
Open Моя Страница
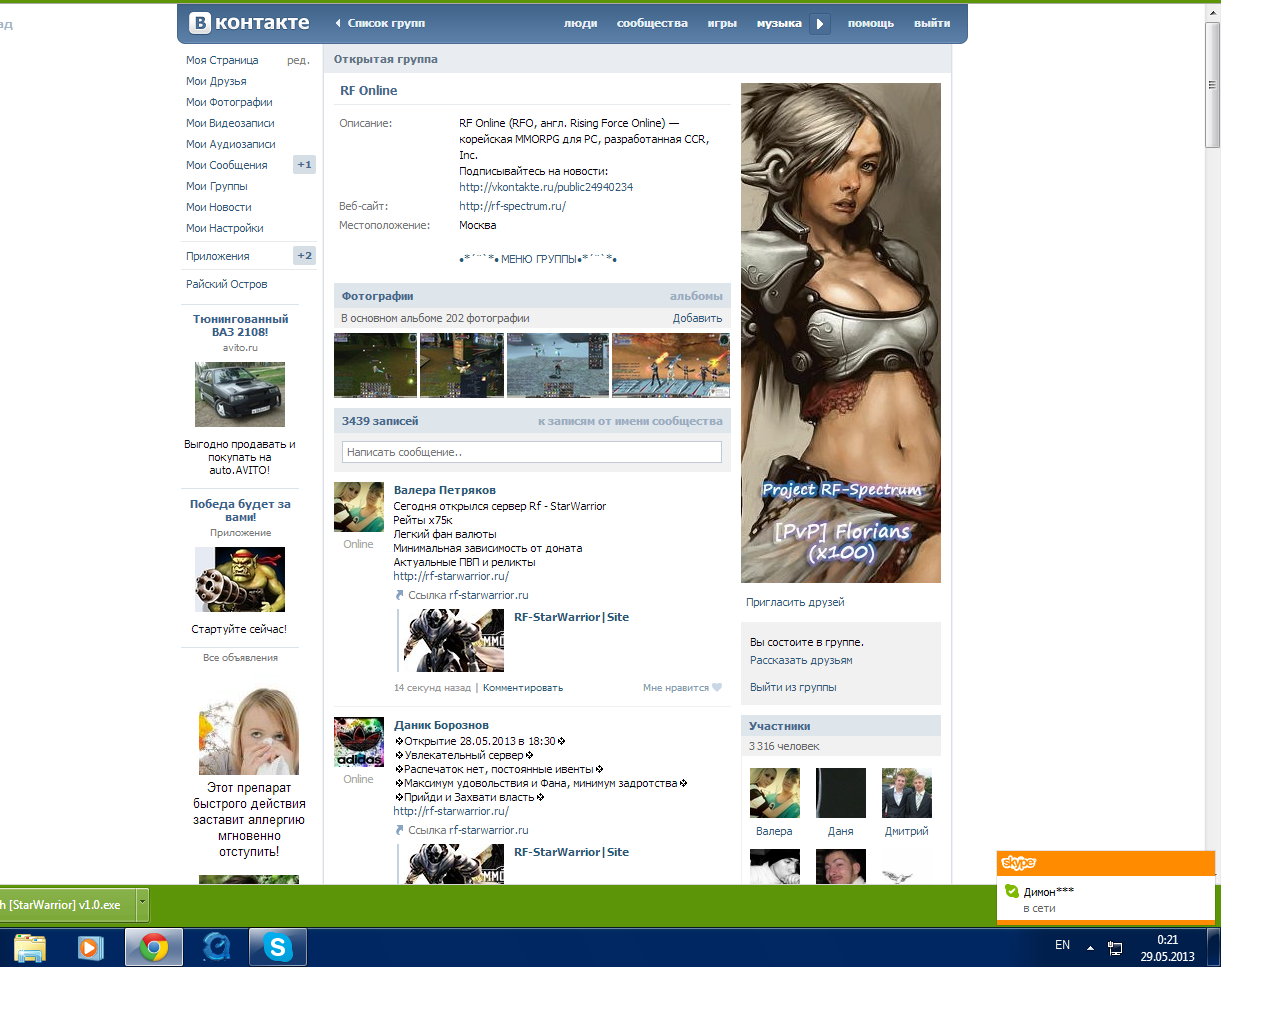pyautogui.click(x=222, y=60)
